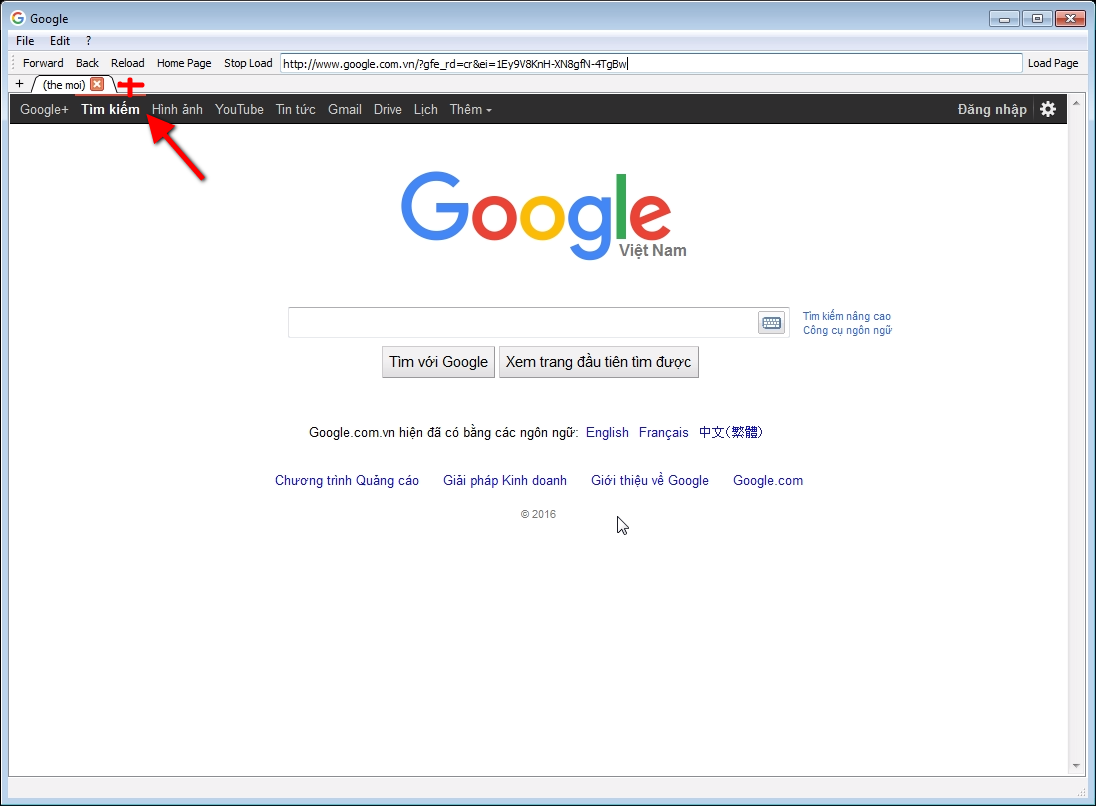Open the File menu
The width and height of the screenshot is (1096, 806).
25,41
